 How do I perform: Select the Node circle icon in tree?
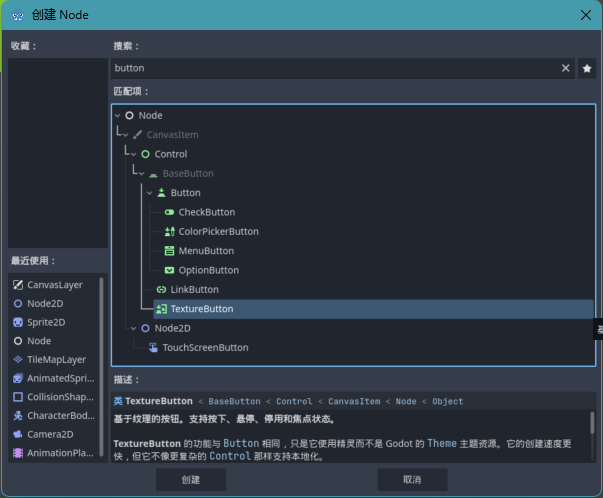(x=130, y=115)
